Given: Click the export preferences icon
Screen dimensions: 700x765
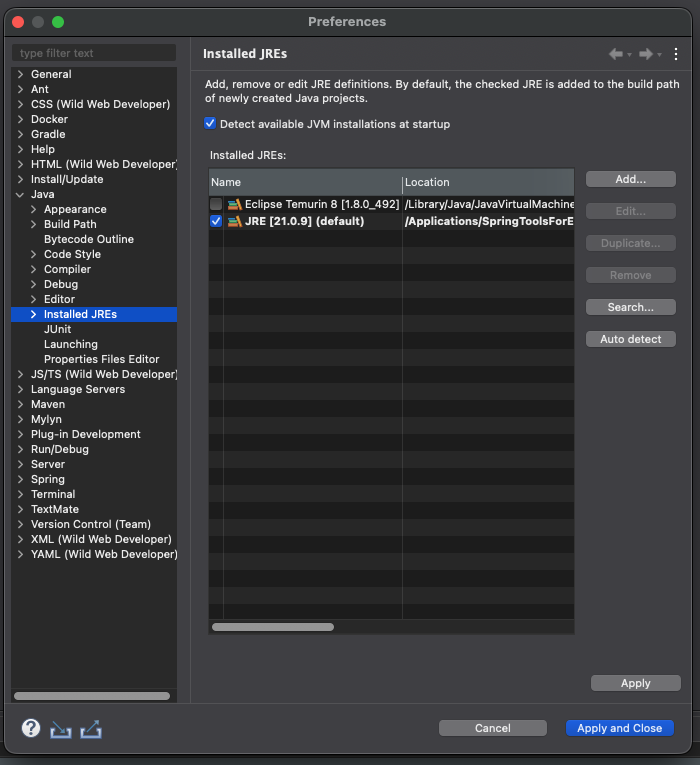Looking at the screenshot, I should [91, 729].
